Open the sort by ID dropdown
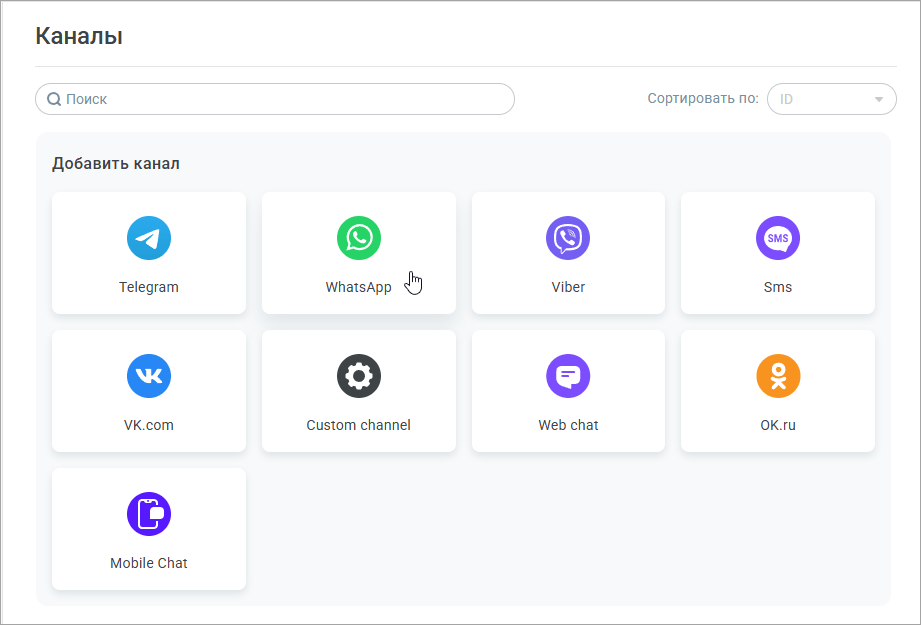The height and width of the screenshot is (625, 921). point(832,99)
